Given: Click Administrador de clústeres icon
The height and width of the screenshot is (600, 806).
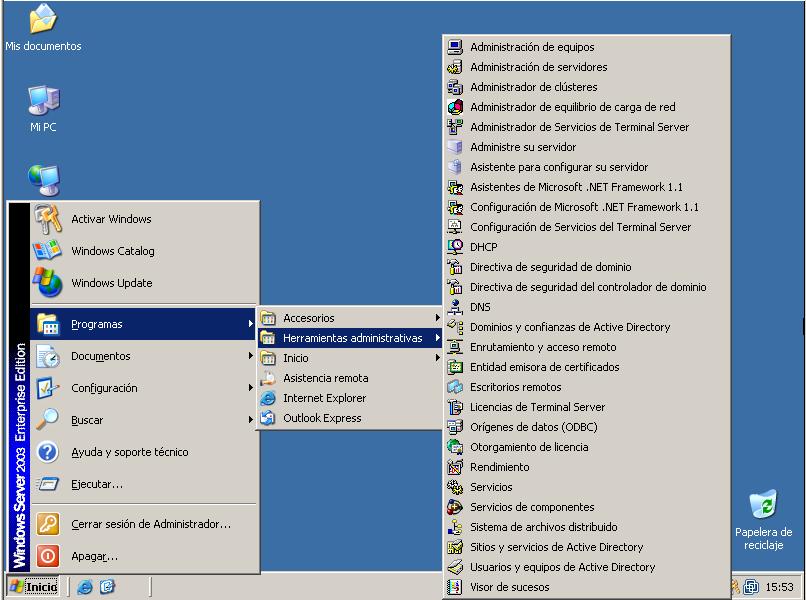Looking at the screenshot, I should click(455, 87).
